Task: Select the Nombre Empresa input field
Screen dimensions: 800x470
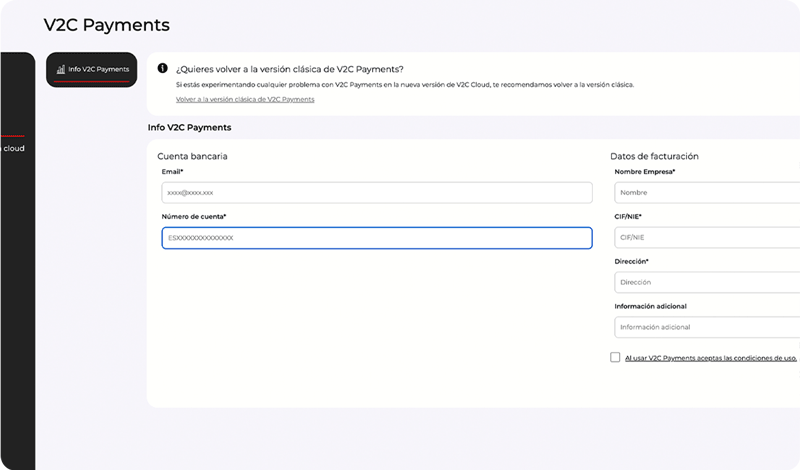Action: click(706, 192)
